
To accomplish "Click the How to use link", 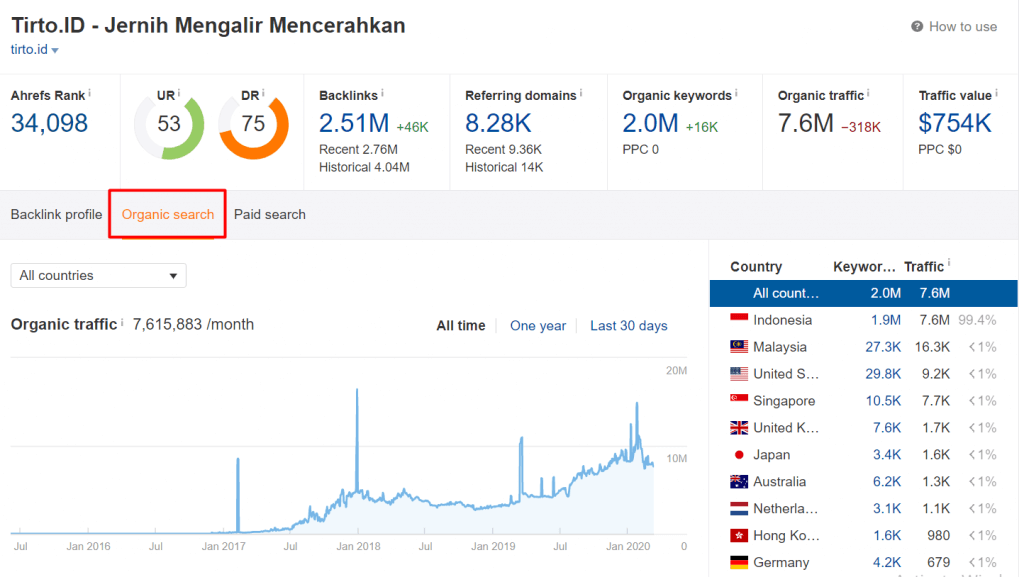I will [x=963, y=27].
